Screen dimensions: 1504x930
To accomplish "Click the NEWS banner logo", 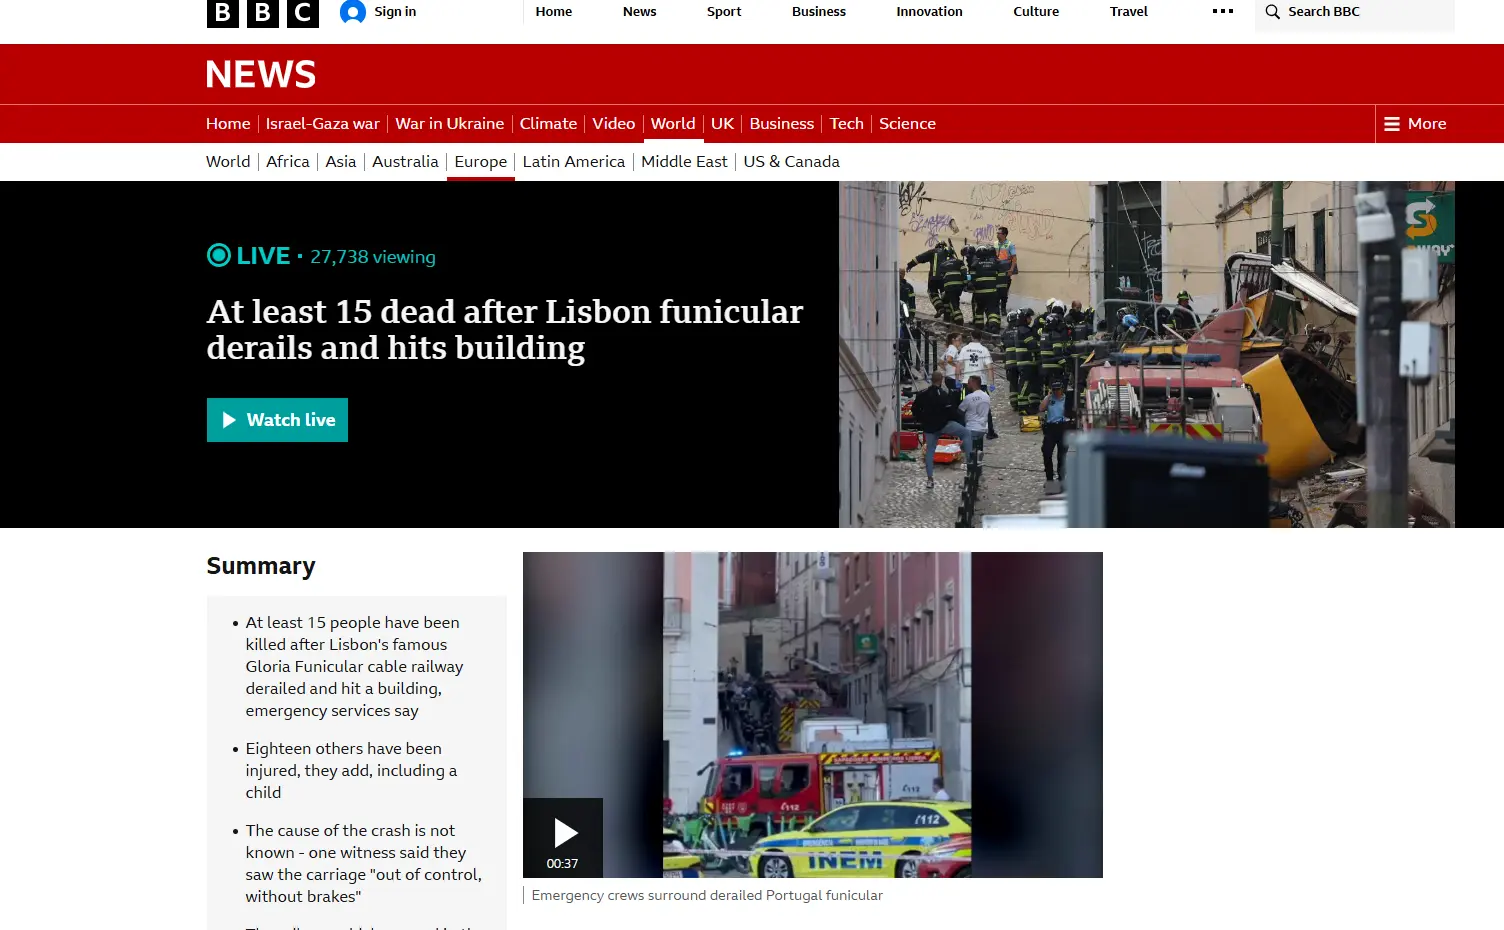I will [261, 75].
